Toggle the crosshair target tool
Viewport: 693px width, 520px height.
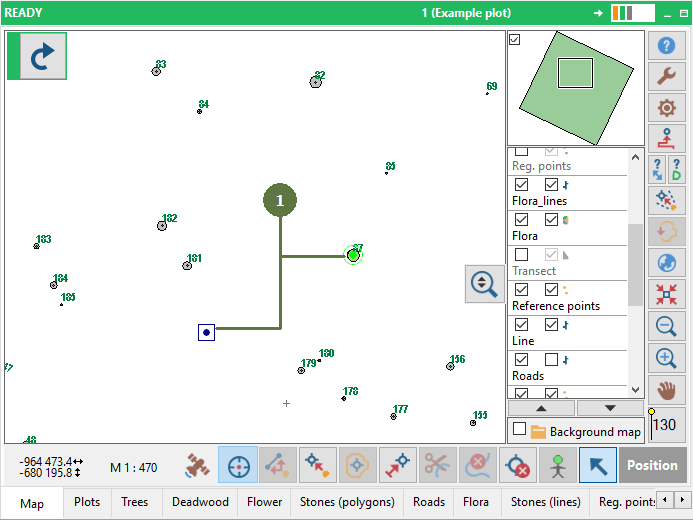pos(238,465)
